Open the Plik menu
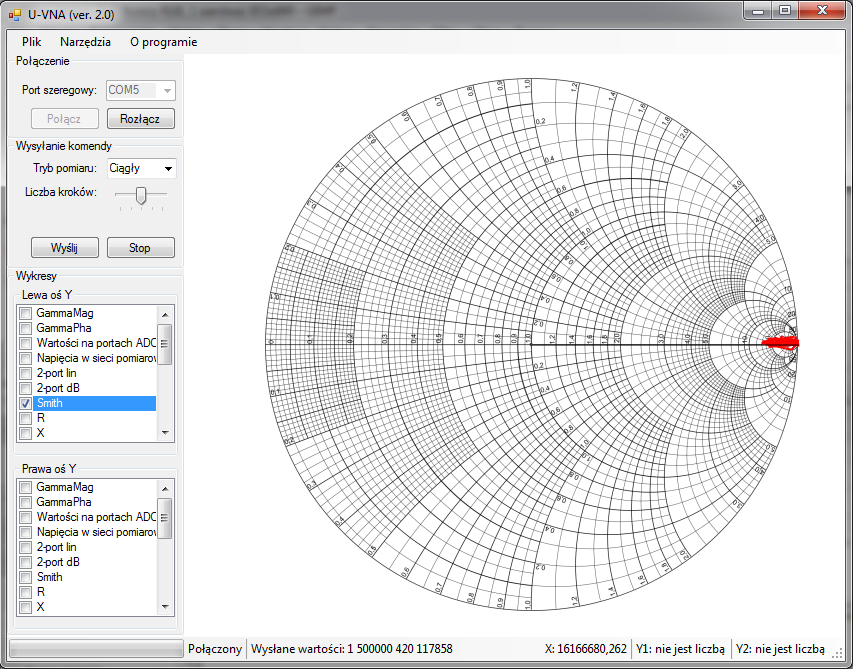Image resolution: width=853 pixels, height=669 pixels. [31, 42]
